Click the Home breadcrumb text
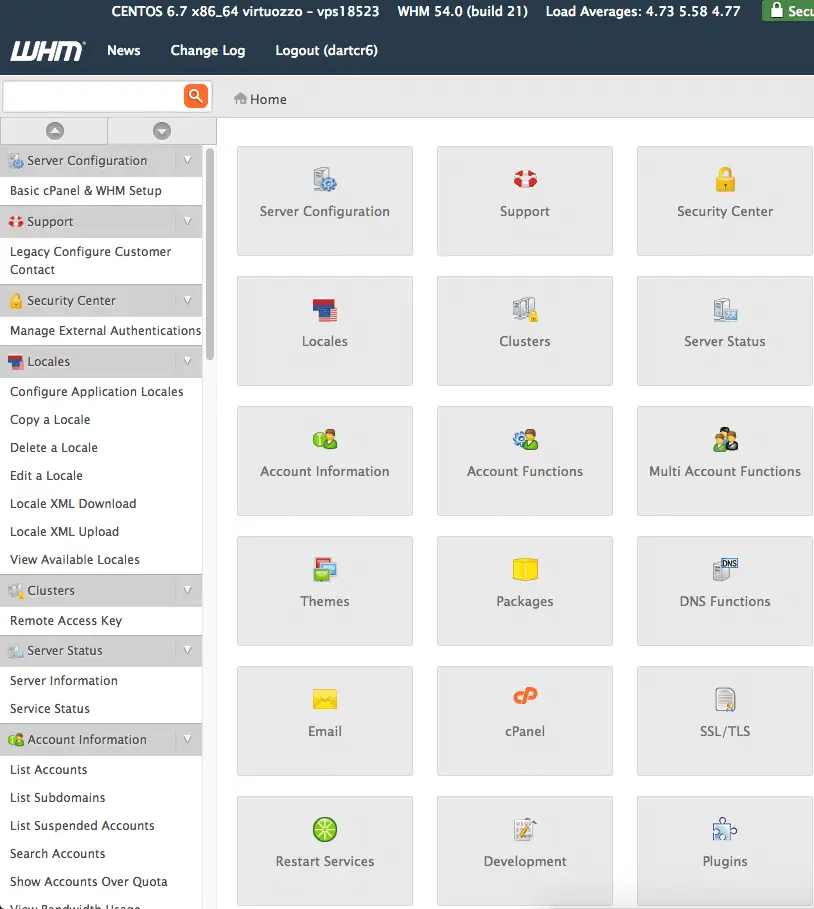Image resolution: width=814 pixels, height=909 pixels. [x=268, y=99]
